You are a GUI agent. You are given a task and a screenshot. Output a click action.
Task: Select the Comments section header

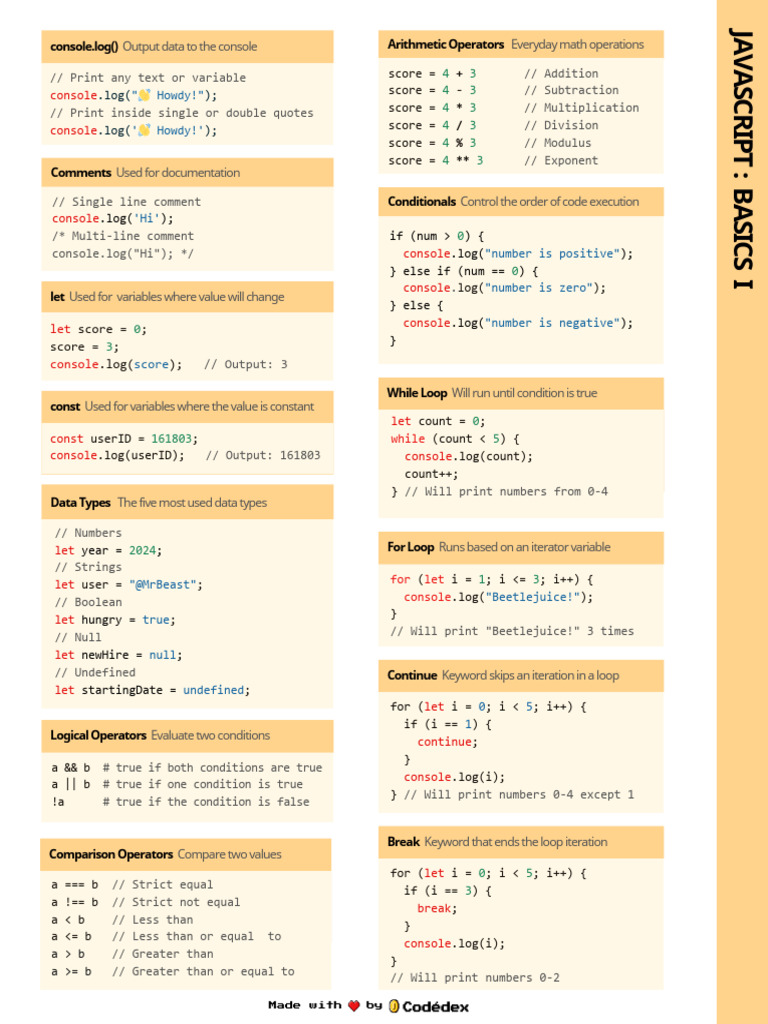[82, 172]
